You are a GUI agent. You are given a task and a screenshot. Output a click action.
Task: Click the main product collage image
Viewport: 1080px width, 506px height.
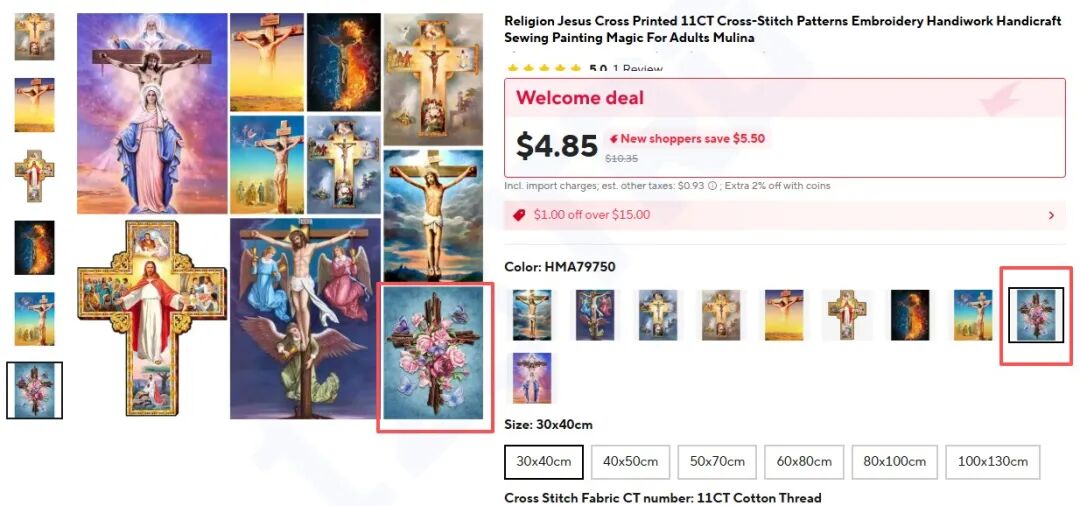tap(280, 215)
